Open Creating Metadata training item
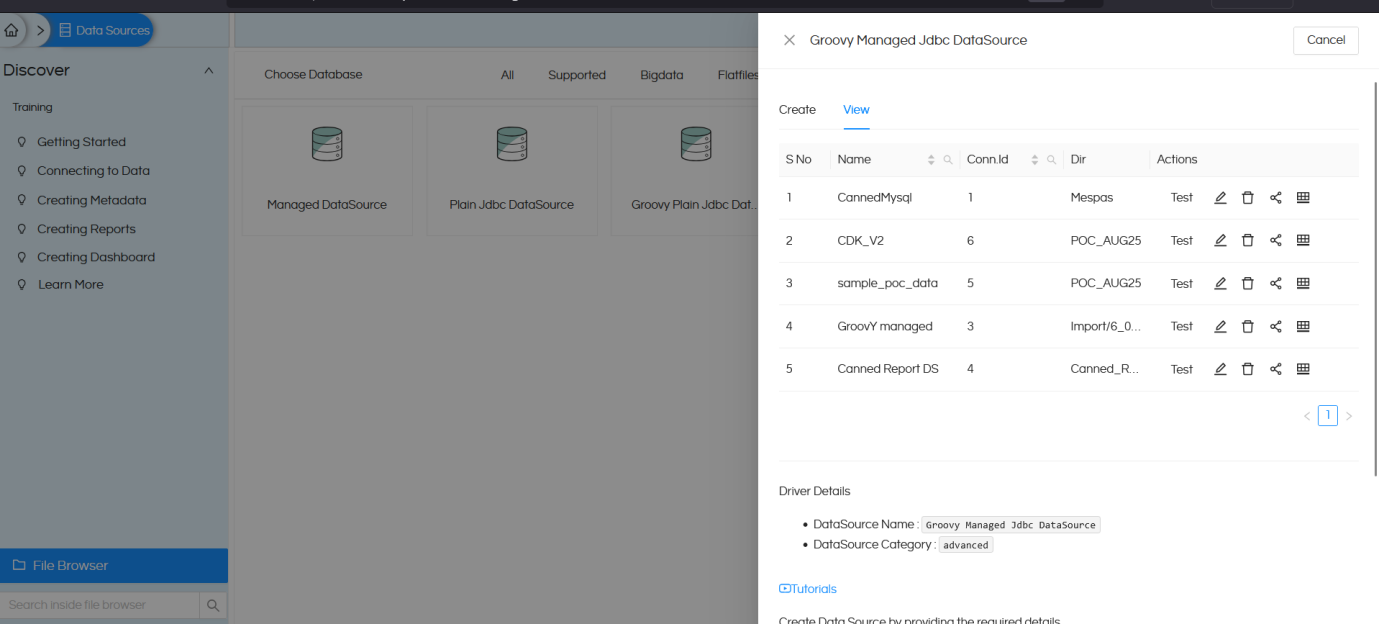The width and height of the screenshot is (1379, 624). 92,200
